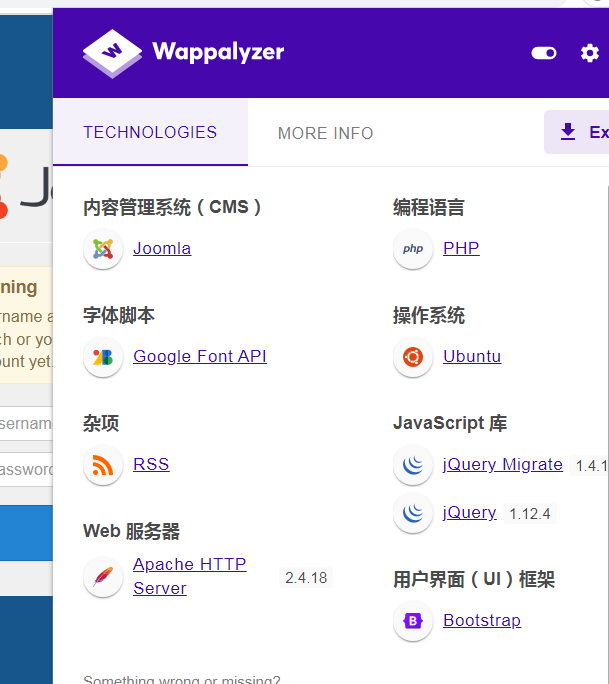Click the jQuery Migrate icon

413,465
